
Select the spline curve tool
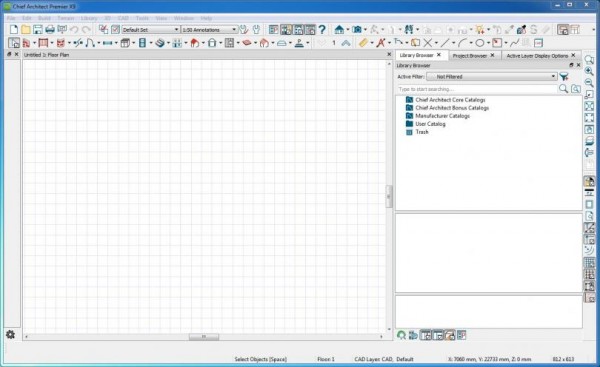pos(515,43)
